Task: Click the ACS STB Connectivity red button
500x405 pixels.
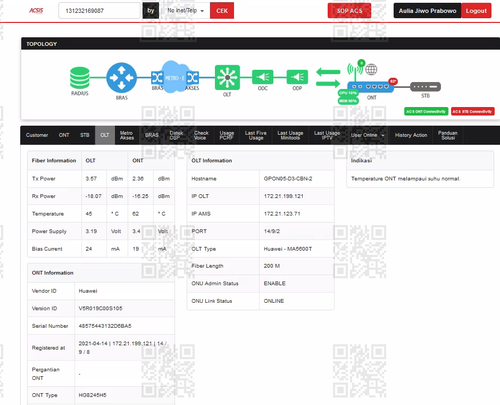Action: (473, 111)
